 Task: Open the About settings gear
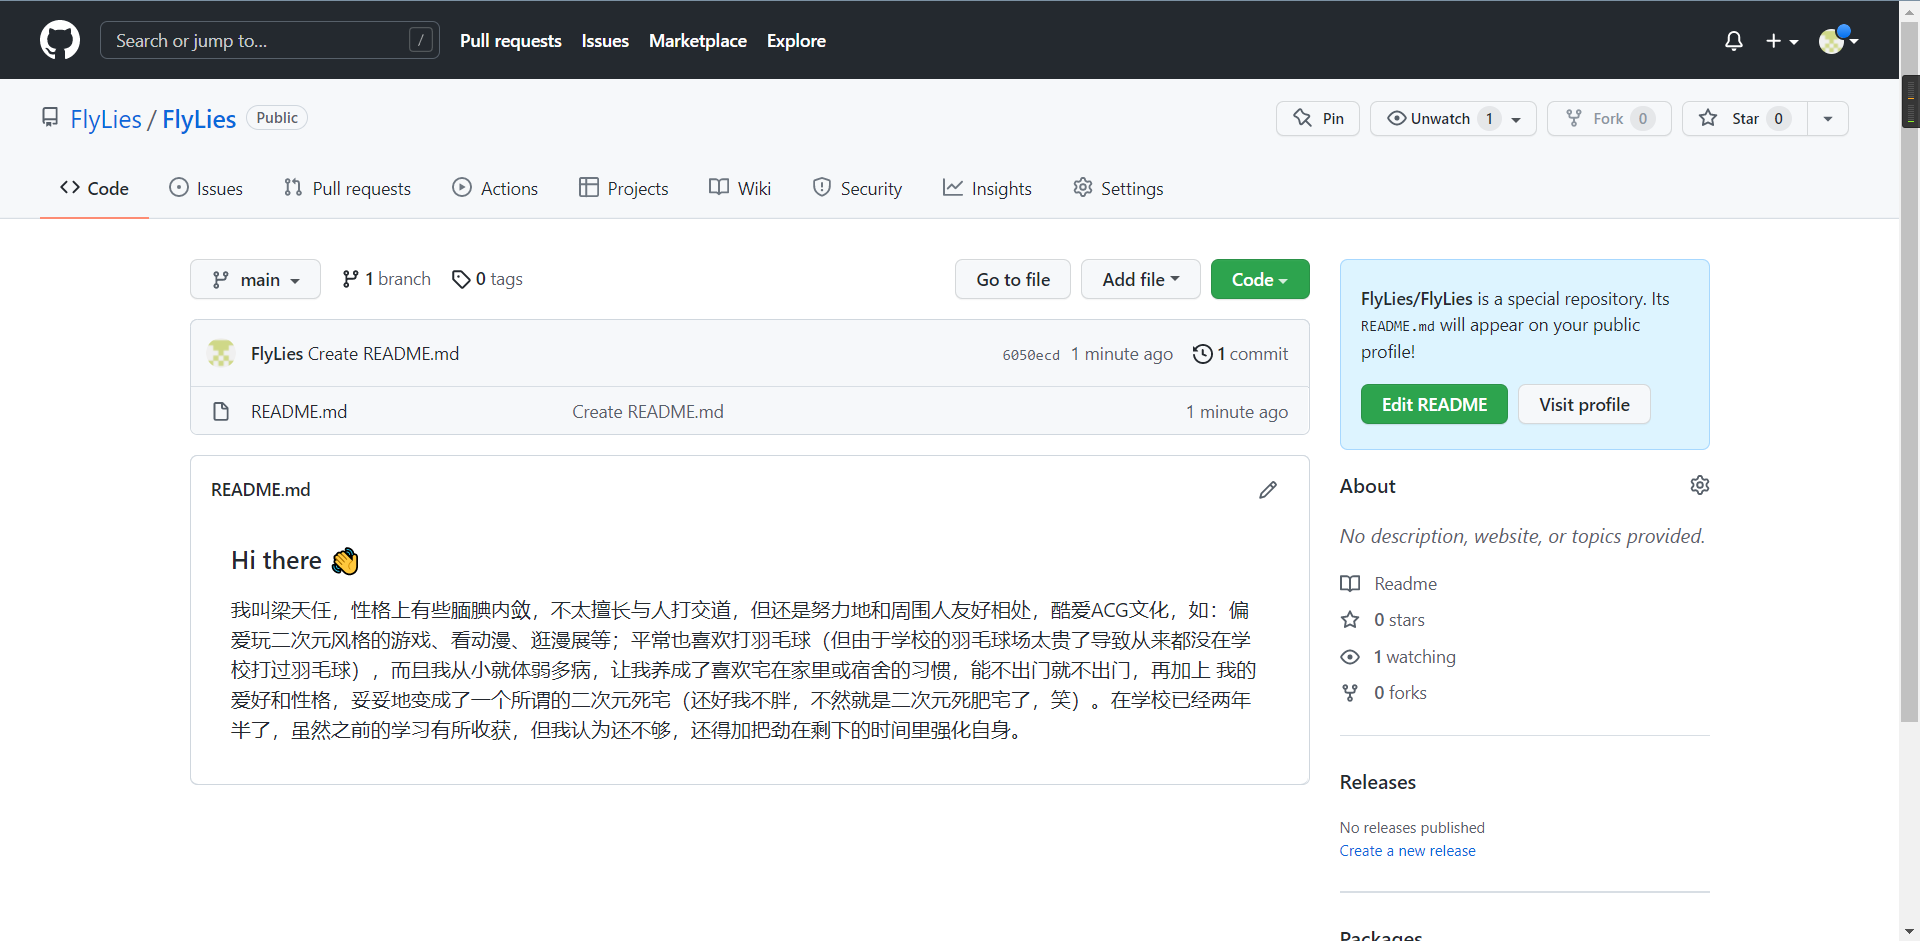[1700, 485]
